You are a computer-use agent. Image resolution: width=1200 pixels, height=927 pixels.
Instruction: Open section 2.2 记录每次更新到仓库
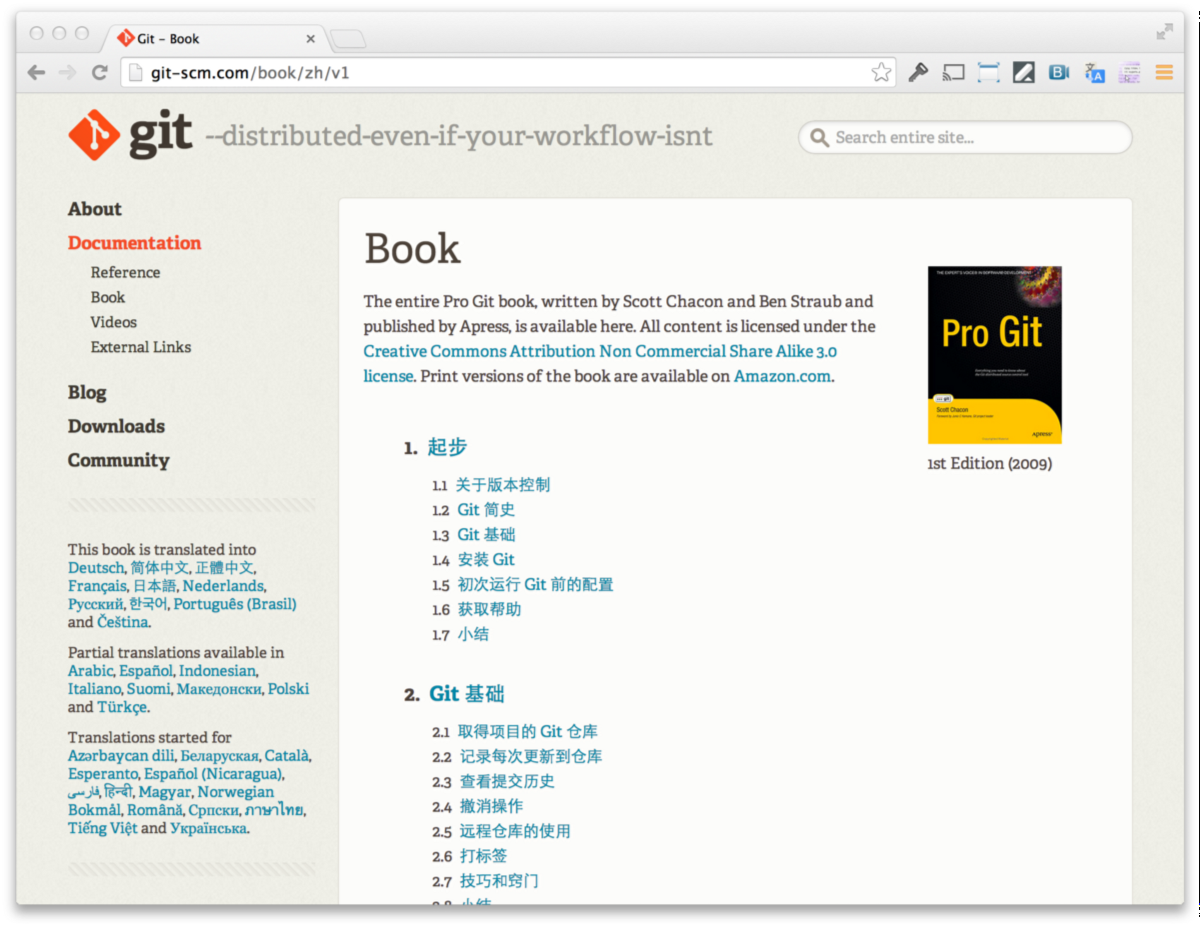coord(531,757)
